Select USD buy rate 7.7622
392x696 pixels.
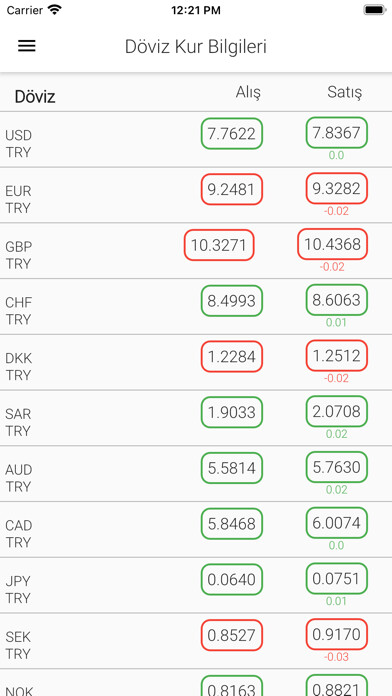point(232,134)
